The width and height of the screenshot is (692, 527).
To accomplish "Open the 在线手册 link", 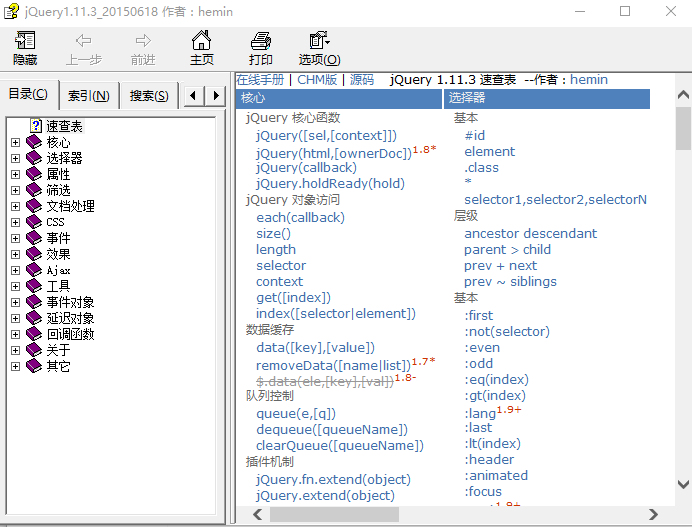I will coord(260,80).
